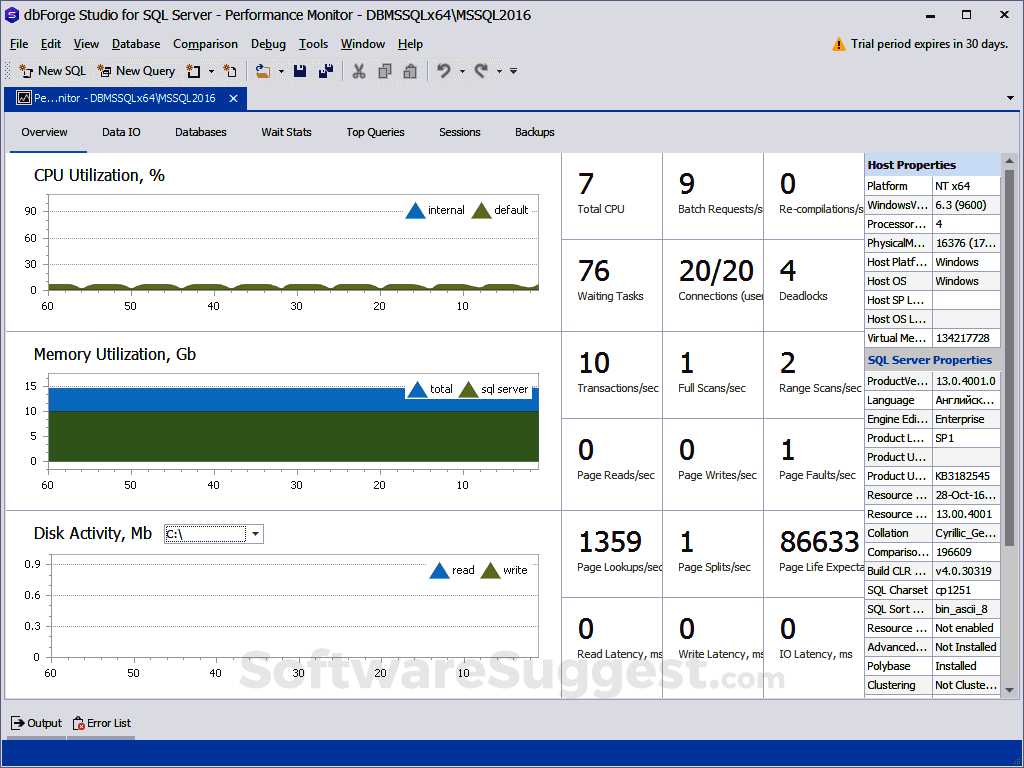Switch to the Wait Stats tab
Image resolution: width=1024 pixels, height=768 pixels.
[x=286, y=132]
